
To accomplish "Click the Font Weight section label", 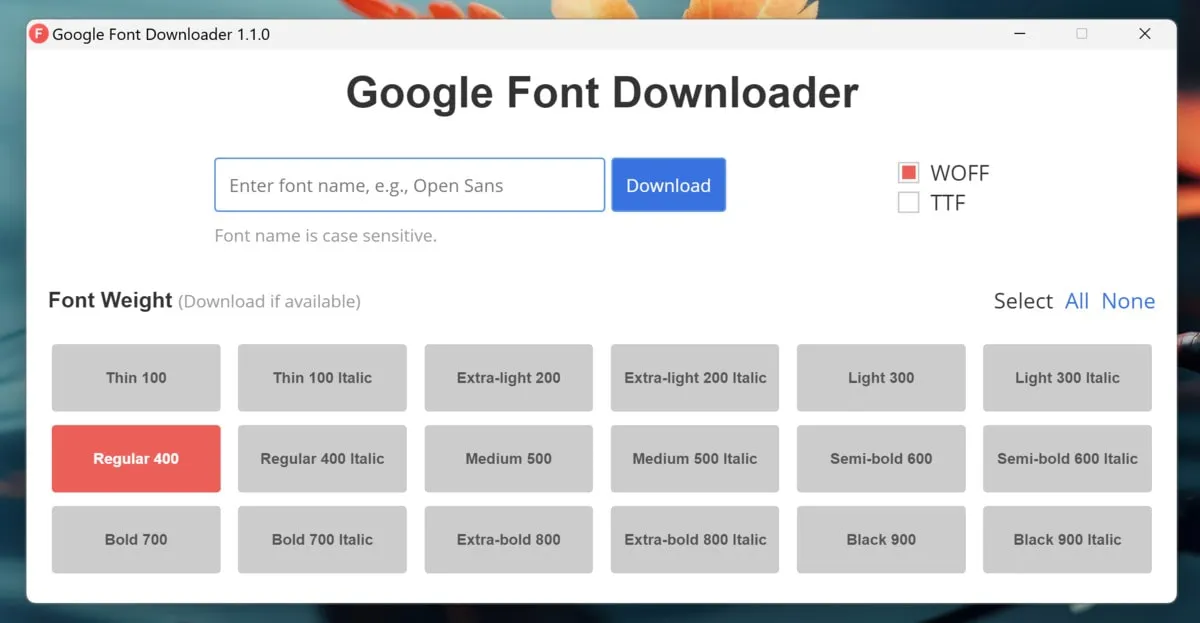I will [110, 301].
